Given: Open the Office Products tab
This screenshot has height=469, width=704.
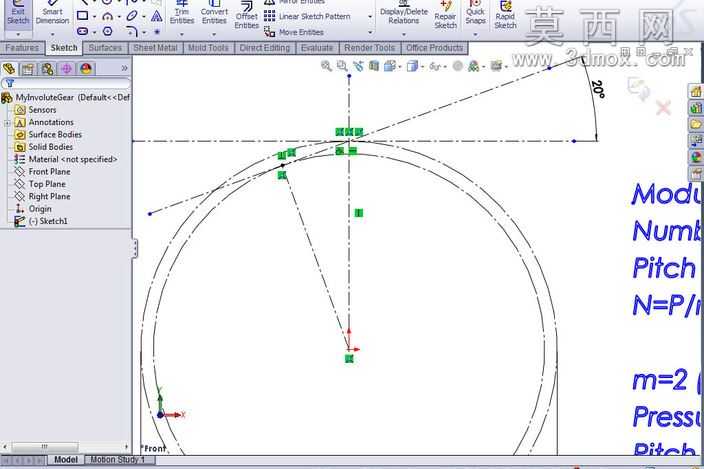Looking at the screenshot, I should [434, 48].
